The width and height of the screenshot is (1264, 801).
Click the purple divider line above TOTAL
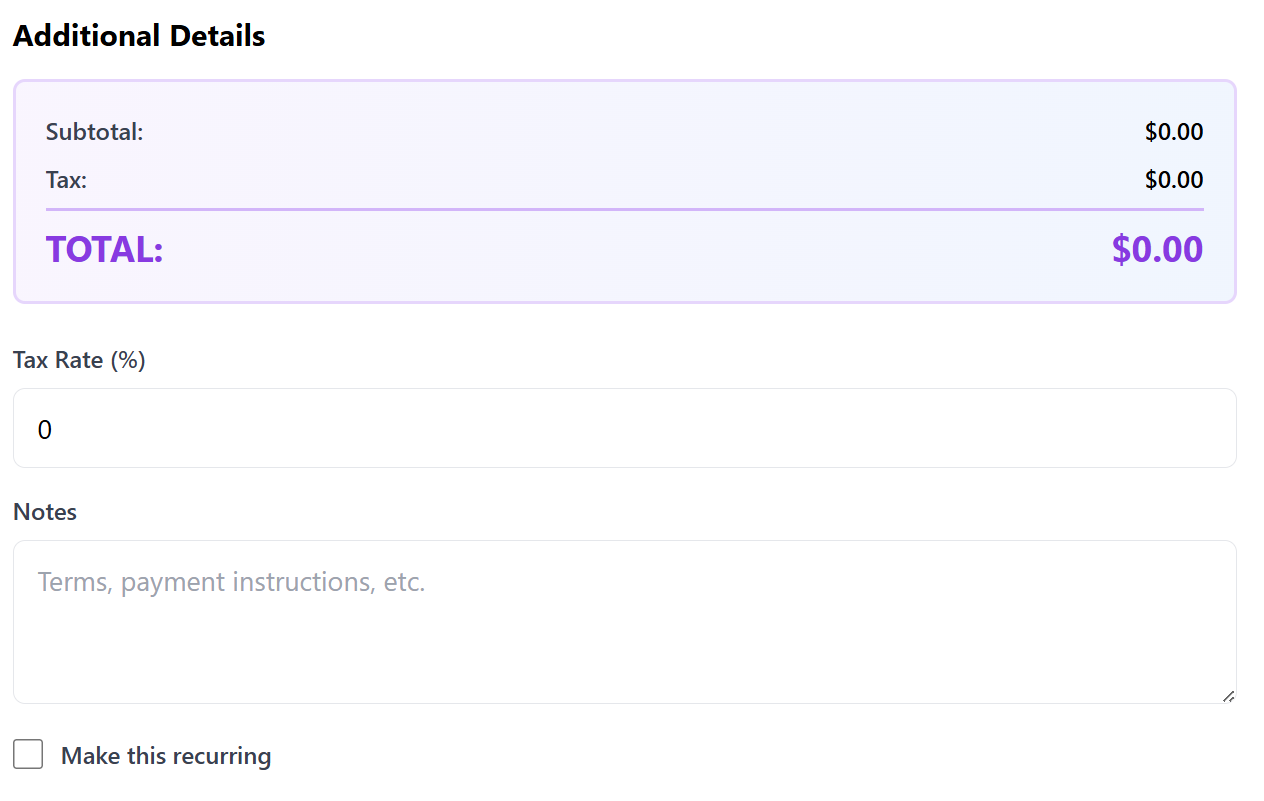click(x=624, y=210)
